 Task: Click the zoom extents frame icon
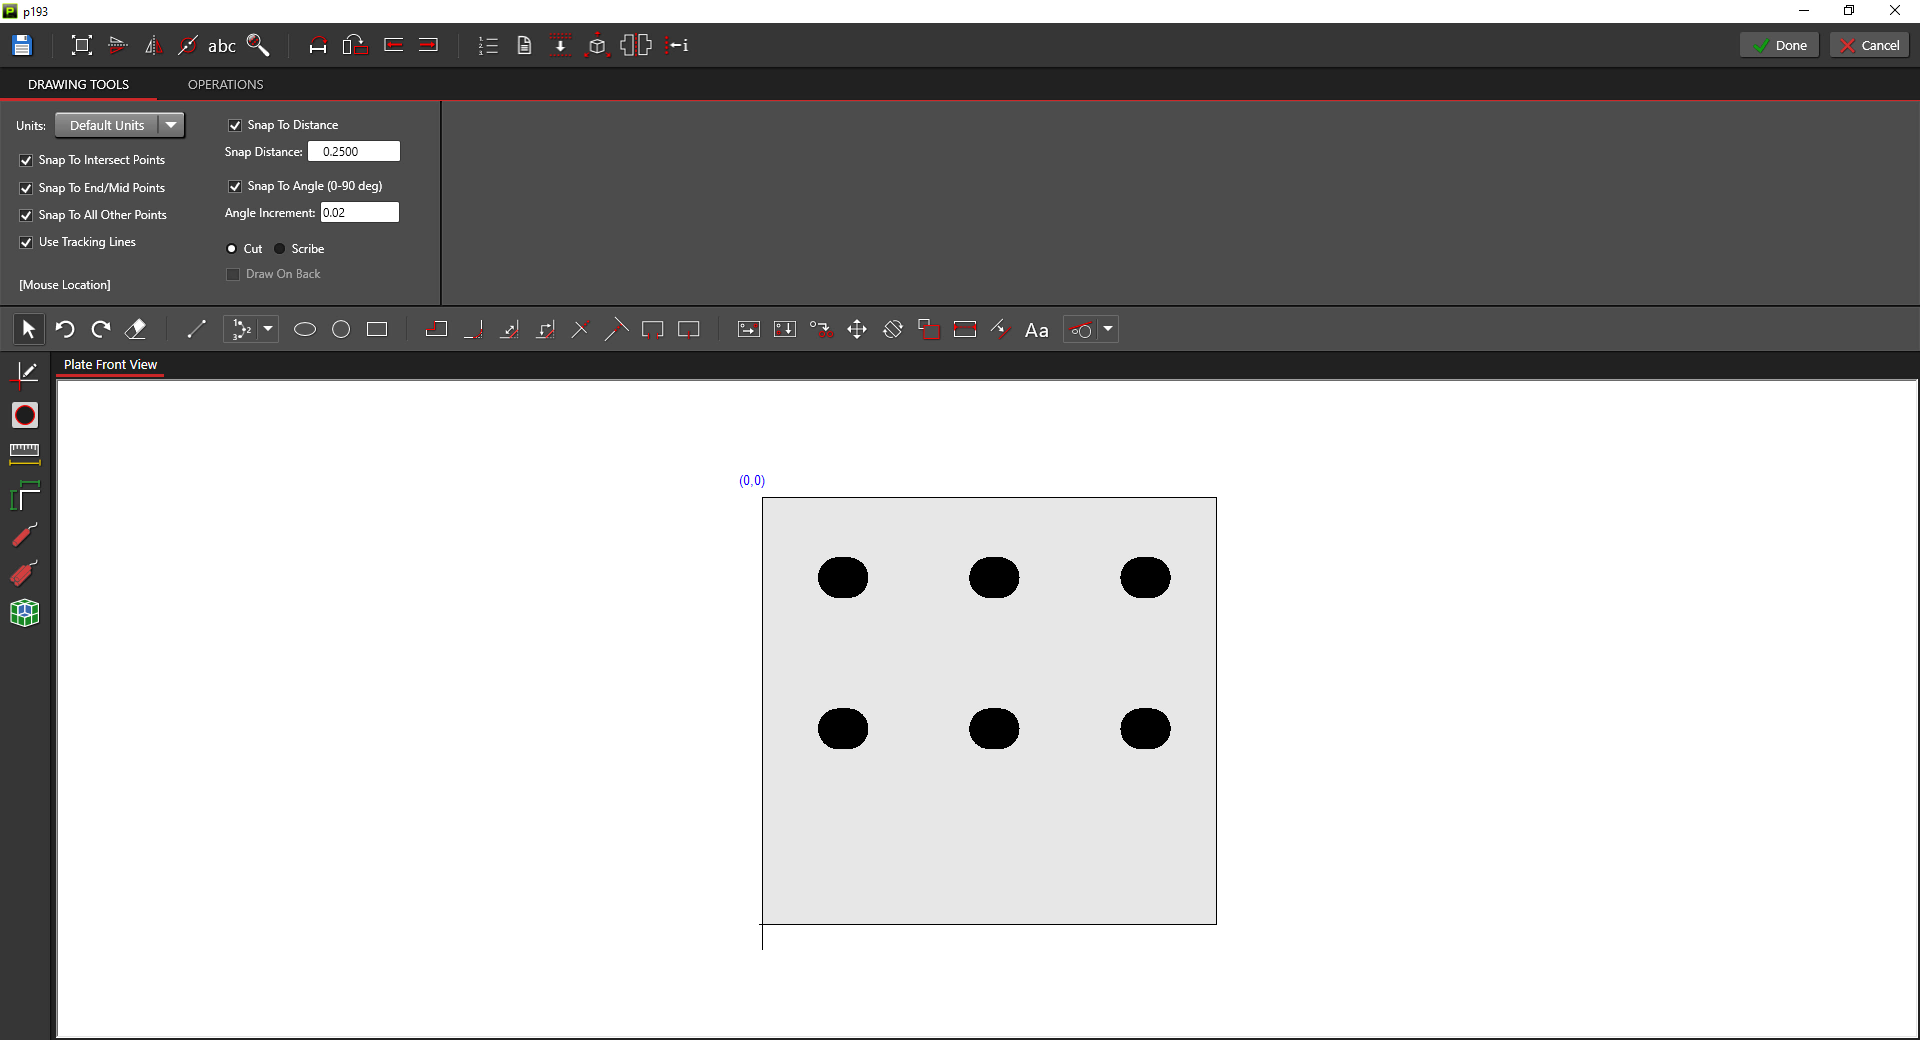click(82, 45)
